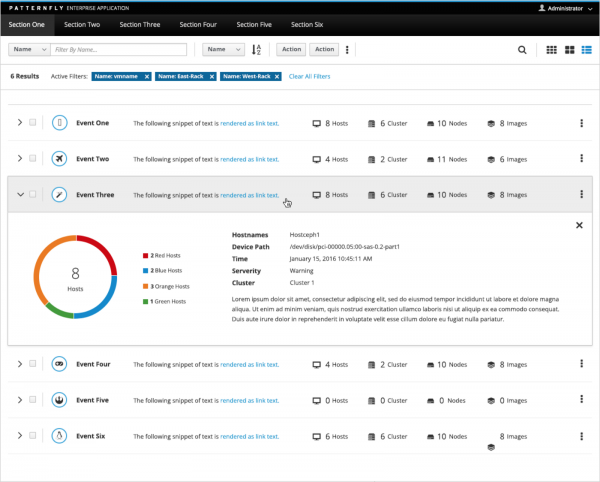The width and height of the screenshot is (600, 482).
Task: Open the Section Three tab
Action: pos(138,23)
